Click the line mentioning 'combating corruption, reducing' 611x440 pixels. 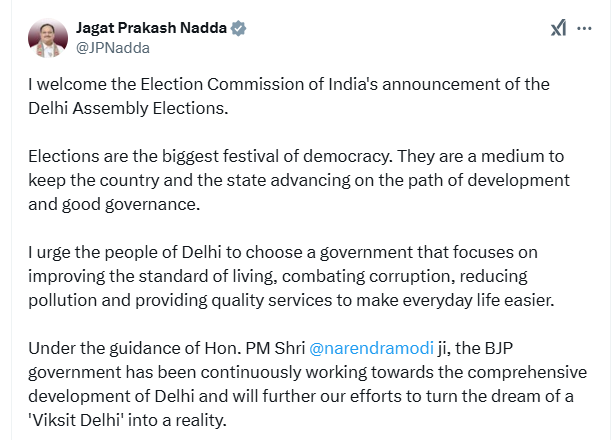coord(278,276)
